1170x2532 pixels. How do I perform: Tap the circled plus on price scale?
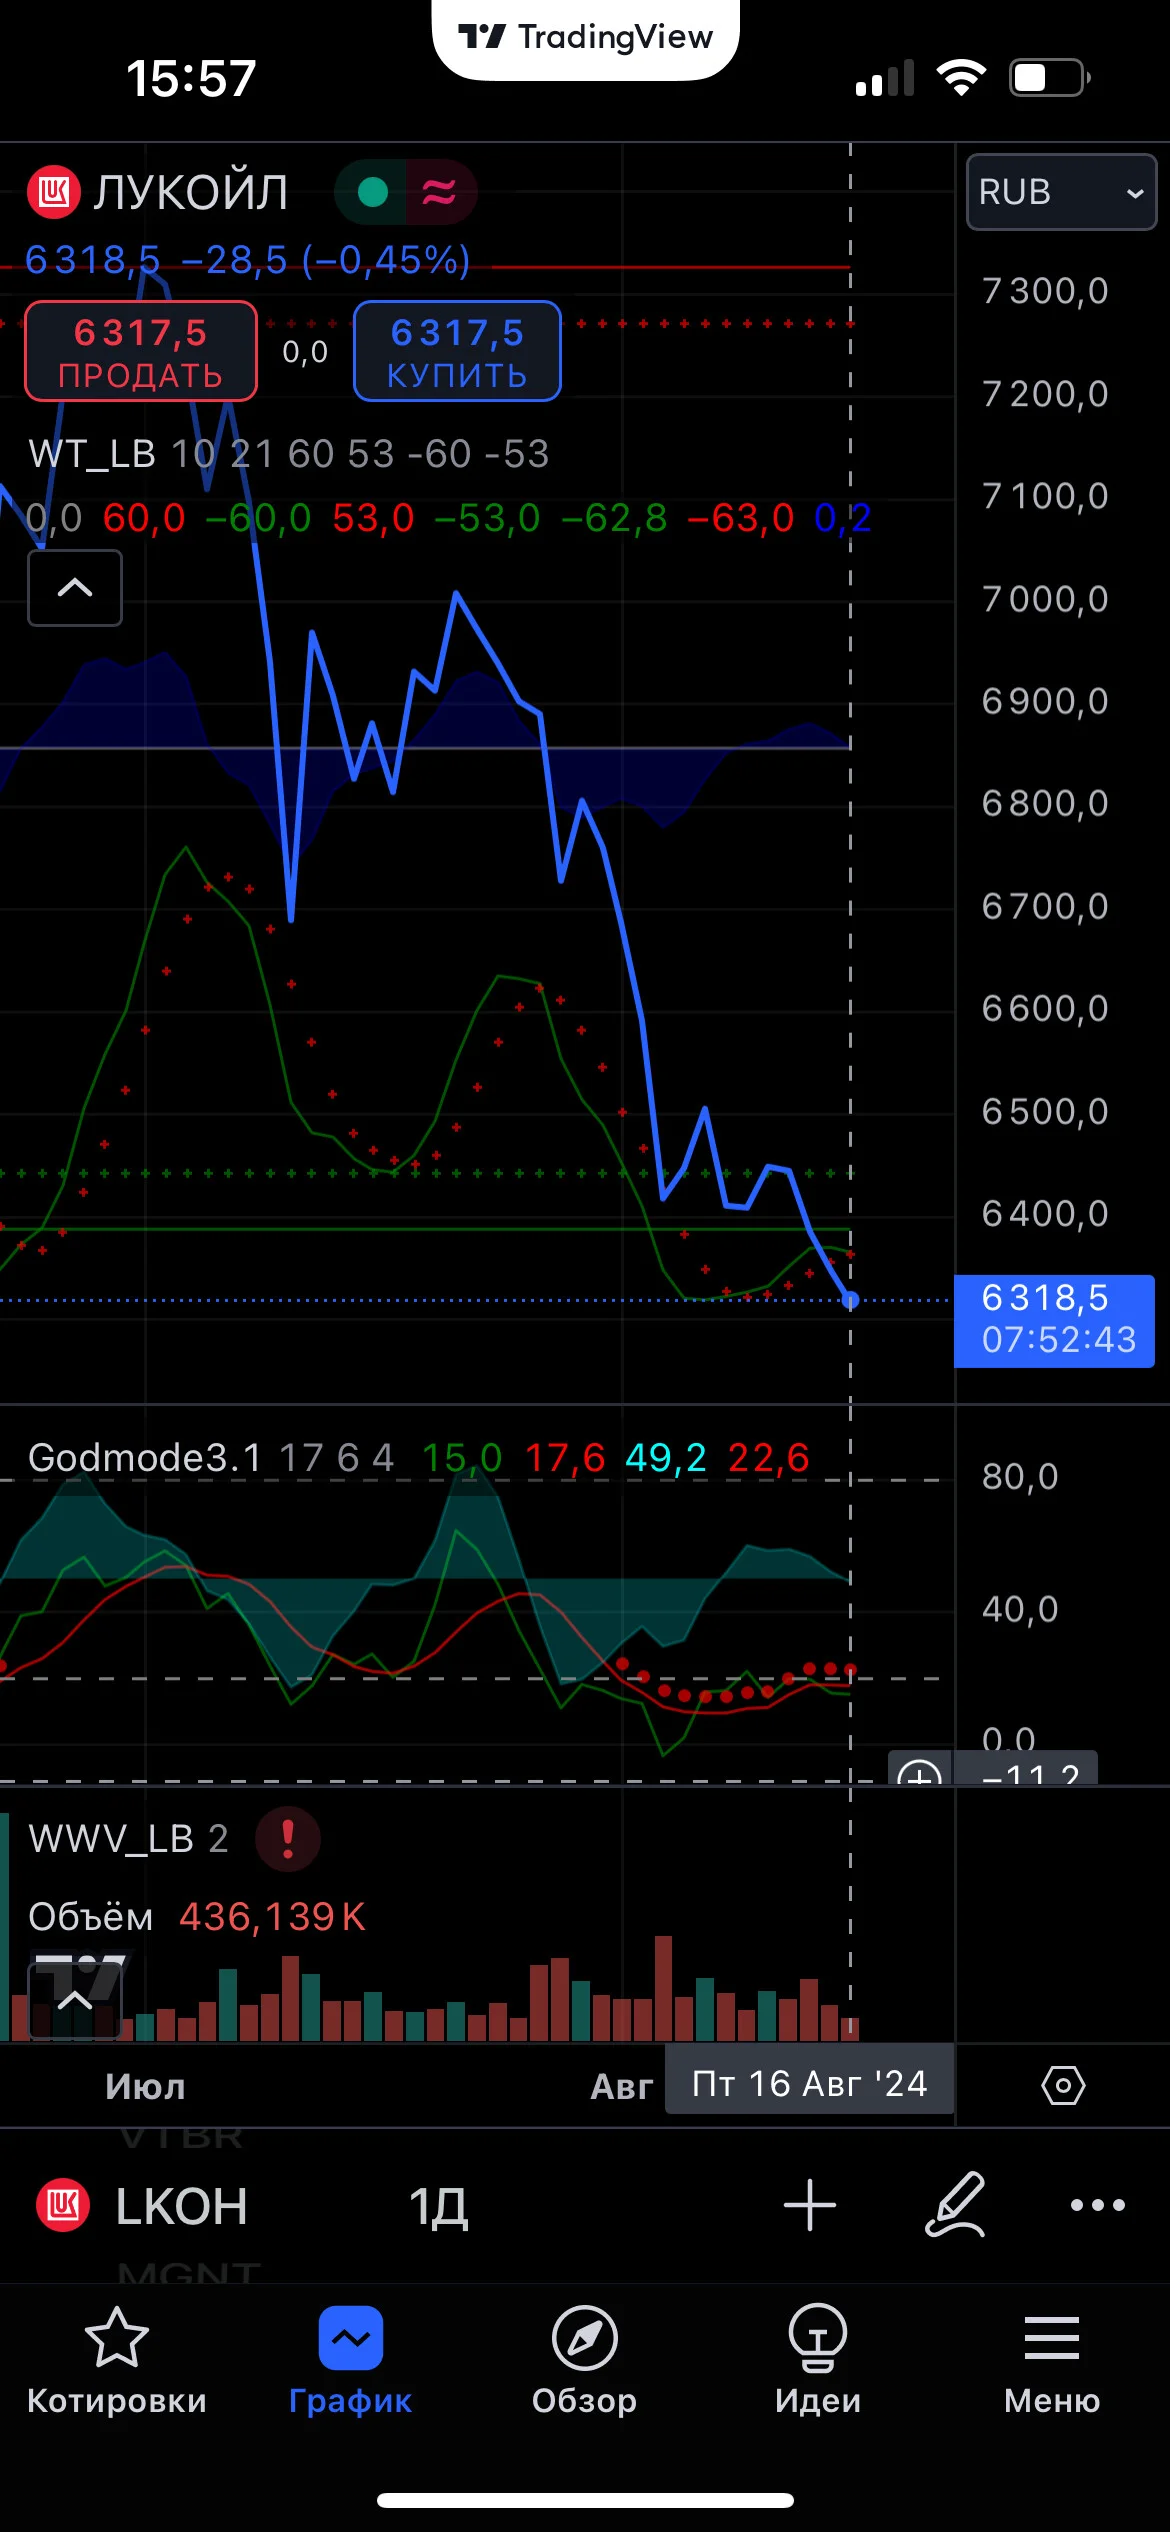[919, 1772]
